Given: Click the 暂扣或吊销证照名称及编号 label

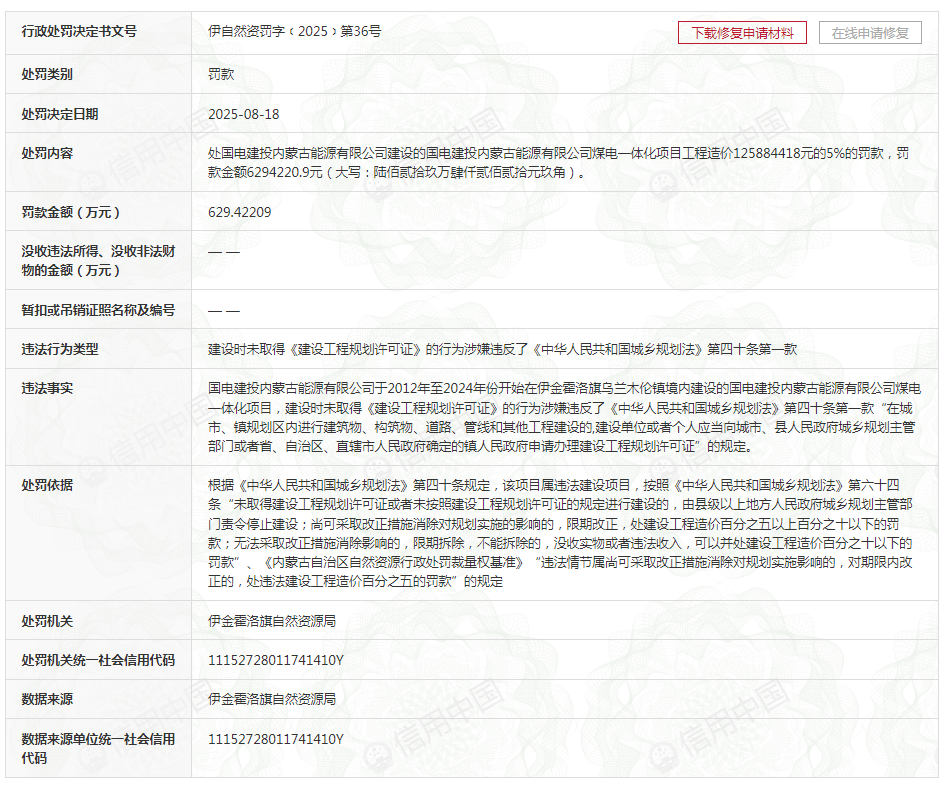Looking at the screenshot, I should click(x=98, y=310).
